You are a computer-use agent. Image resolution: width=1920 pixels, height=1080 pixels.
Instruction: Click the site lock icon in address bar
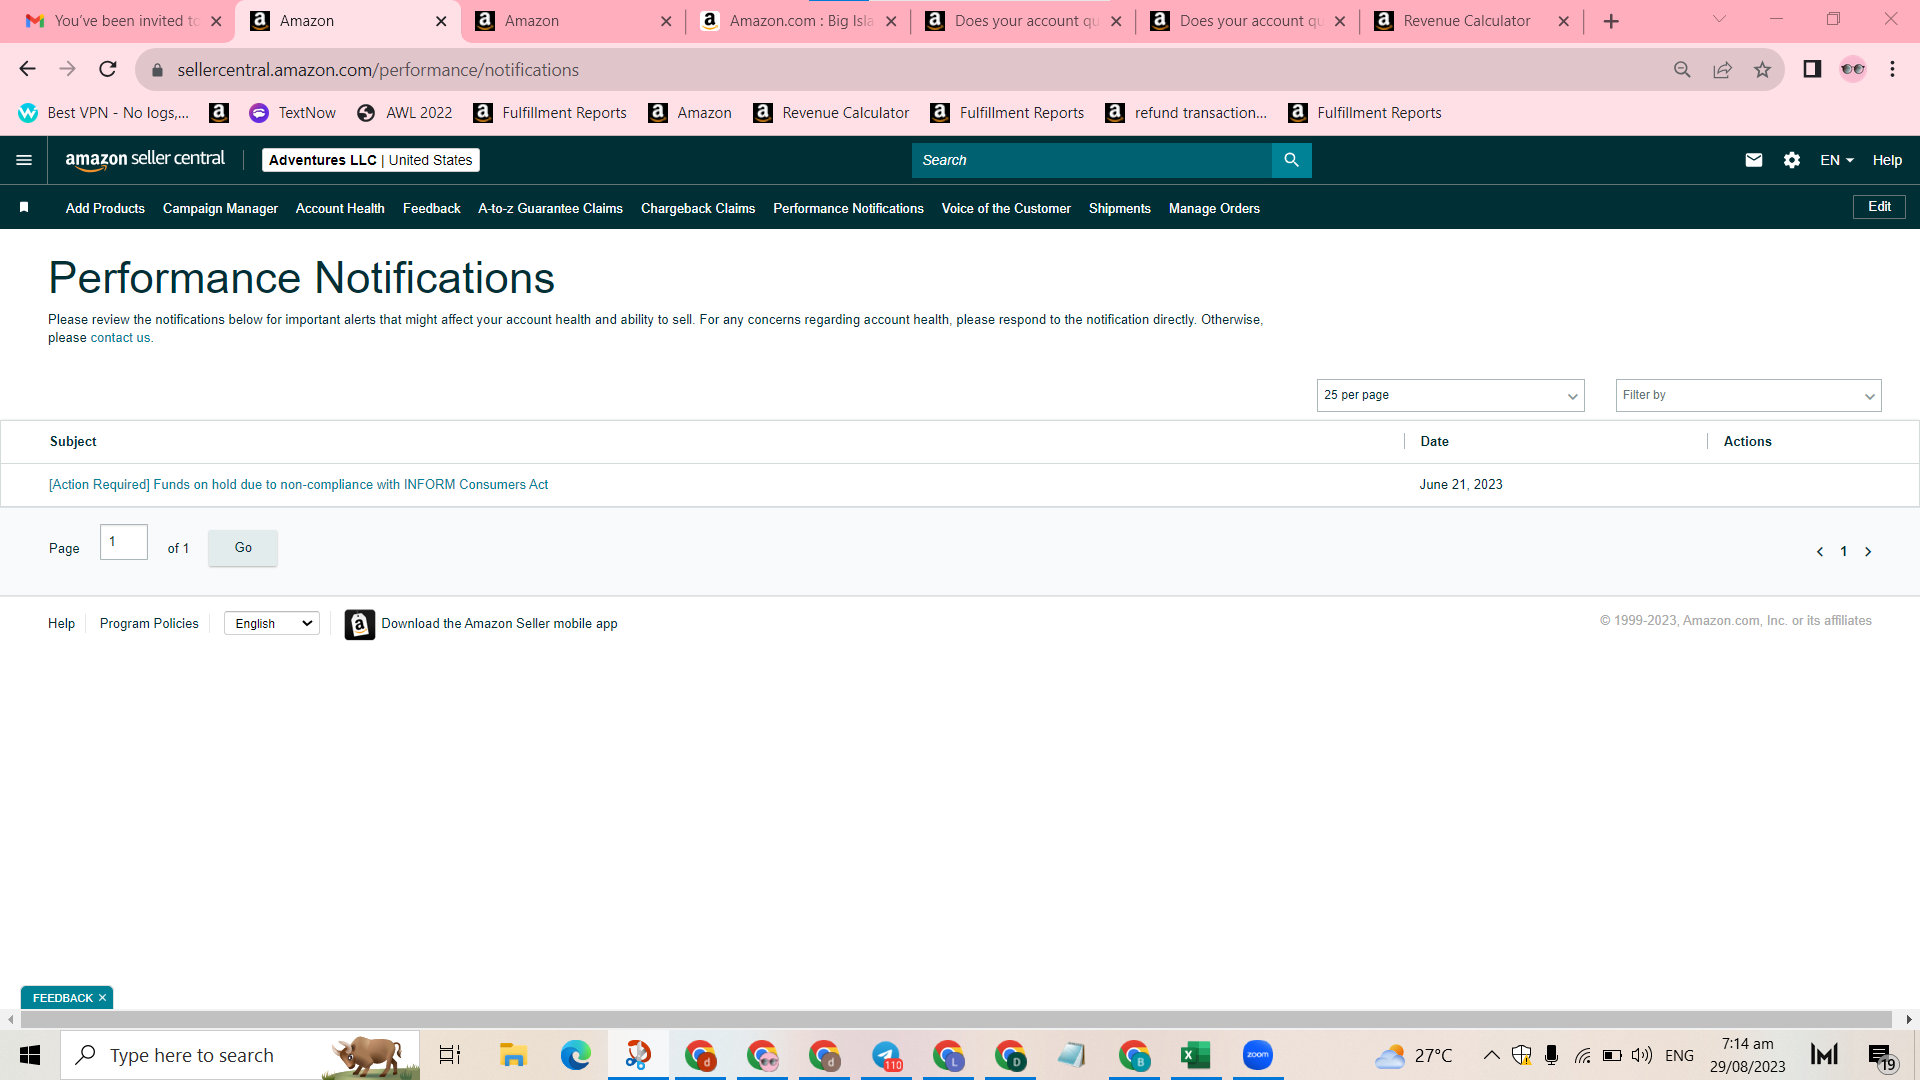pyautogui.click(x=157, y=70)
